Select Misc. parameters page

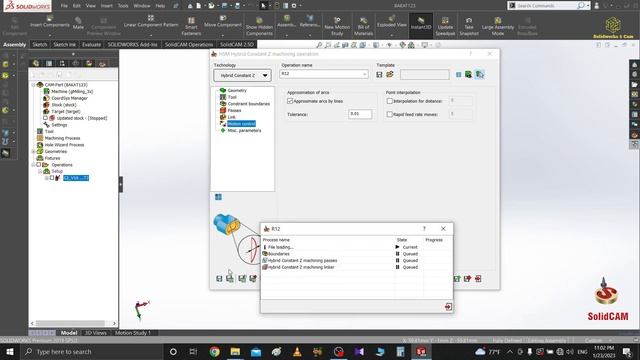pos(244,131)
